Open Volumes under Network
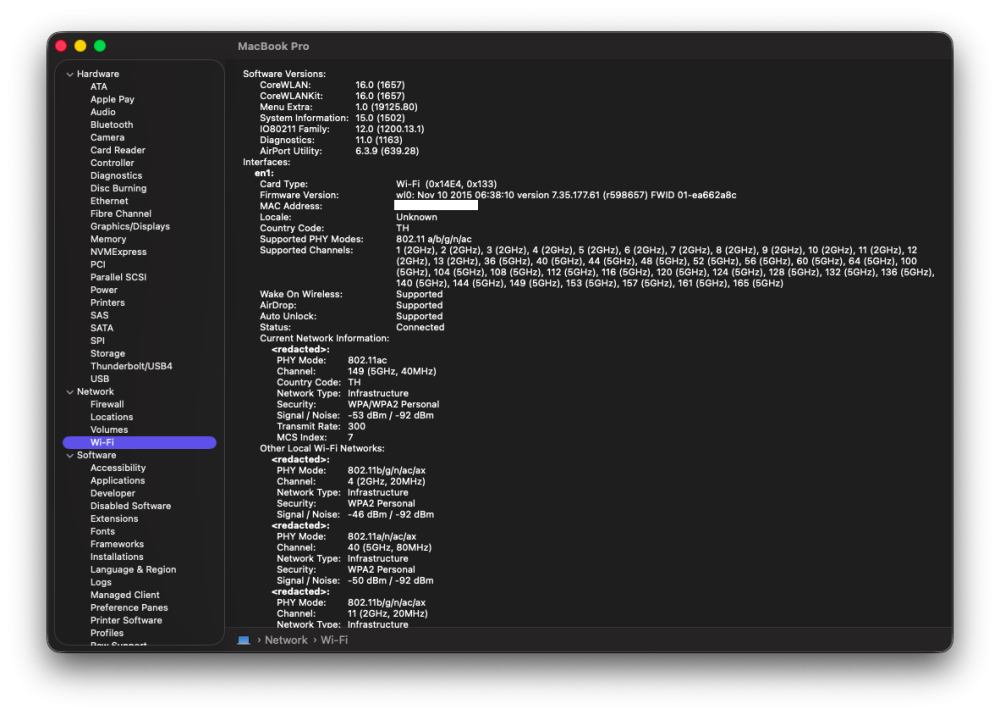Viewport: 1000px width, 715px height. coord(109,430)
